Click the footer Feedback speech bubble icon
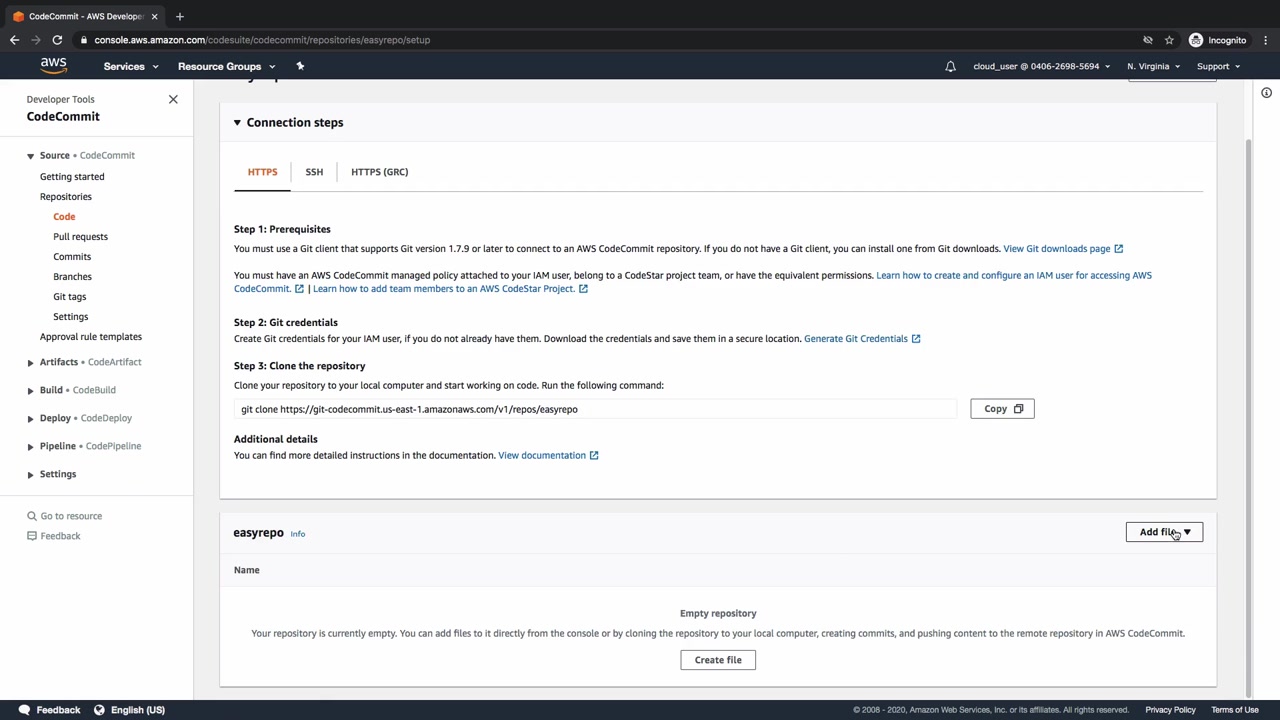 pyautogui.click(x=24, y=710)
